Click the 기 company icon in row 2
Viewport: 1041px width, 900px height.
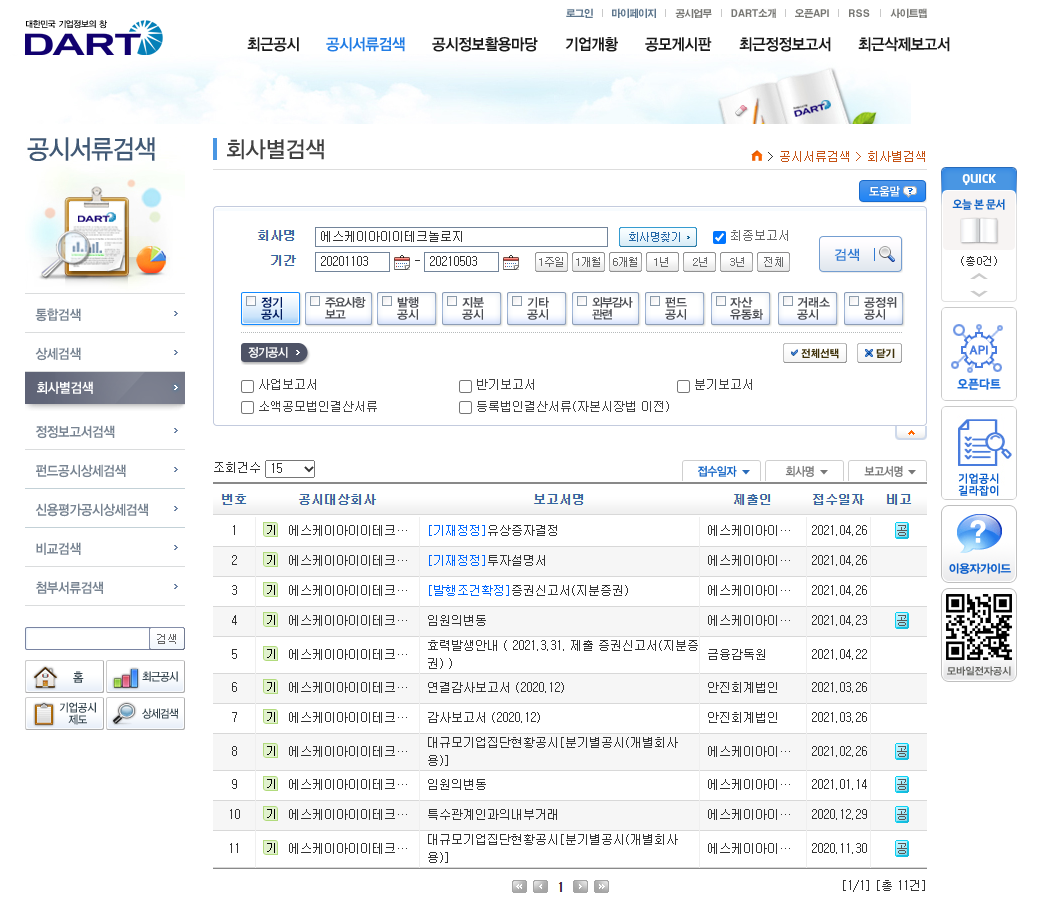(x=270, y=560)
